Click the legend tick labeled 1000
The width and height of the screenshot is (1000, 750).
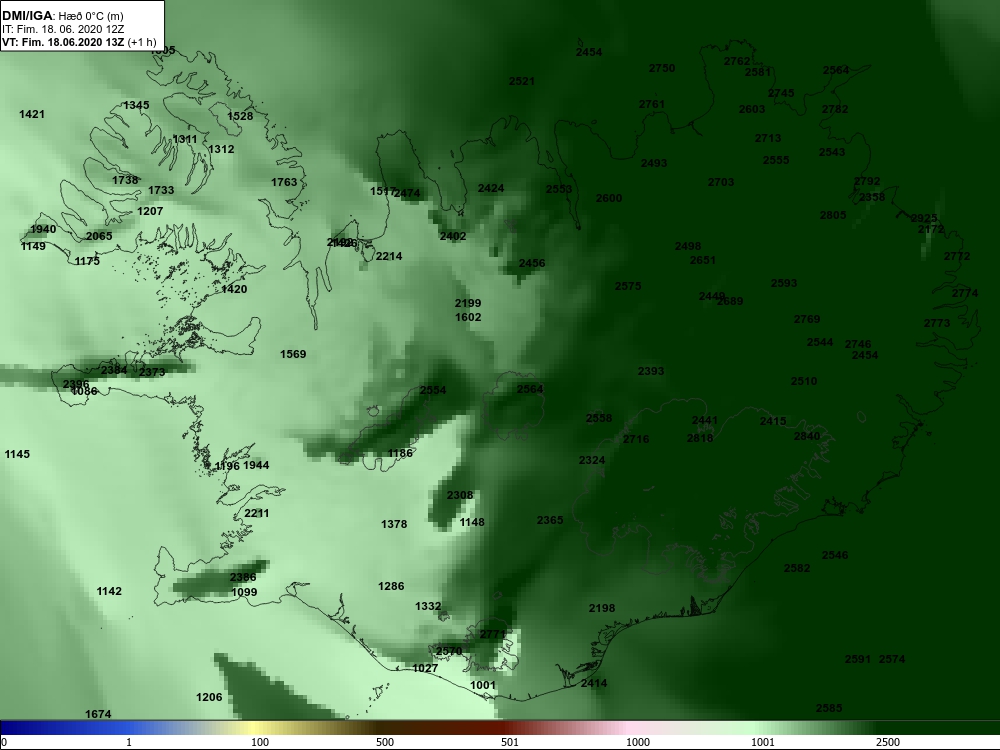coord(638,742)
